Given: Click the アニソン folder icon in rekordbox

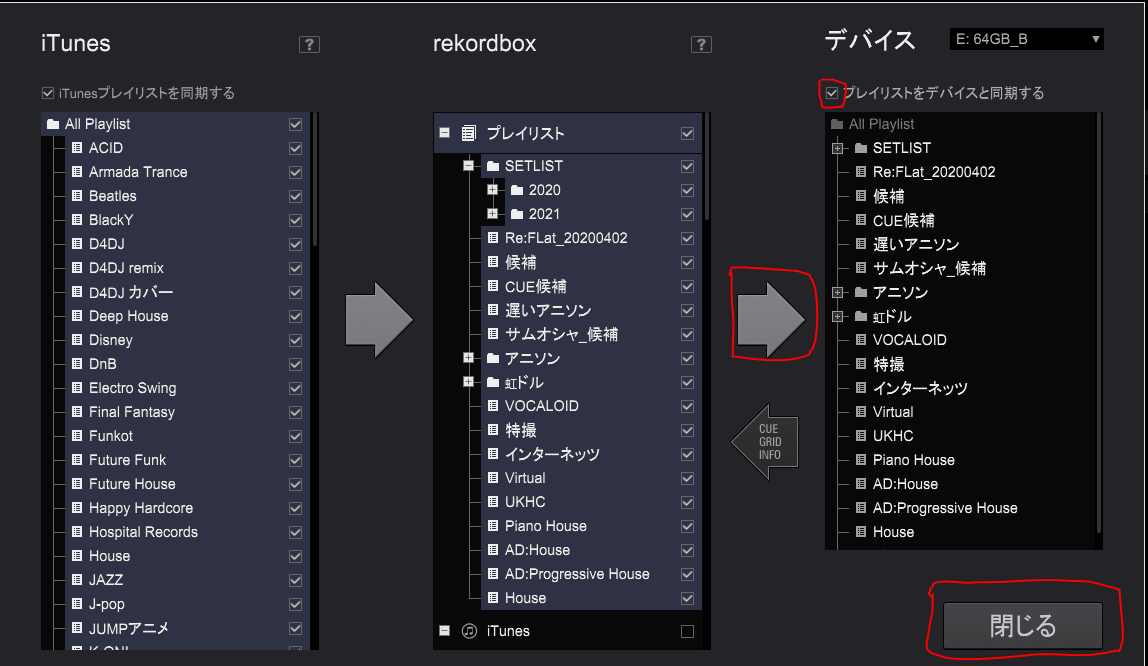Looking at the screenshot, I should [493, 359].
